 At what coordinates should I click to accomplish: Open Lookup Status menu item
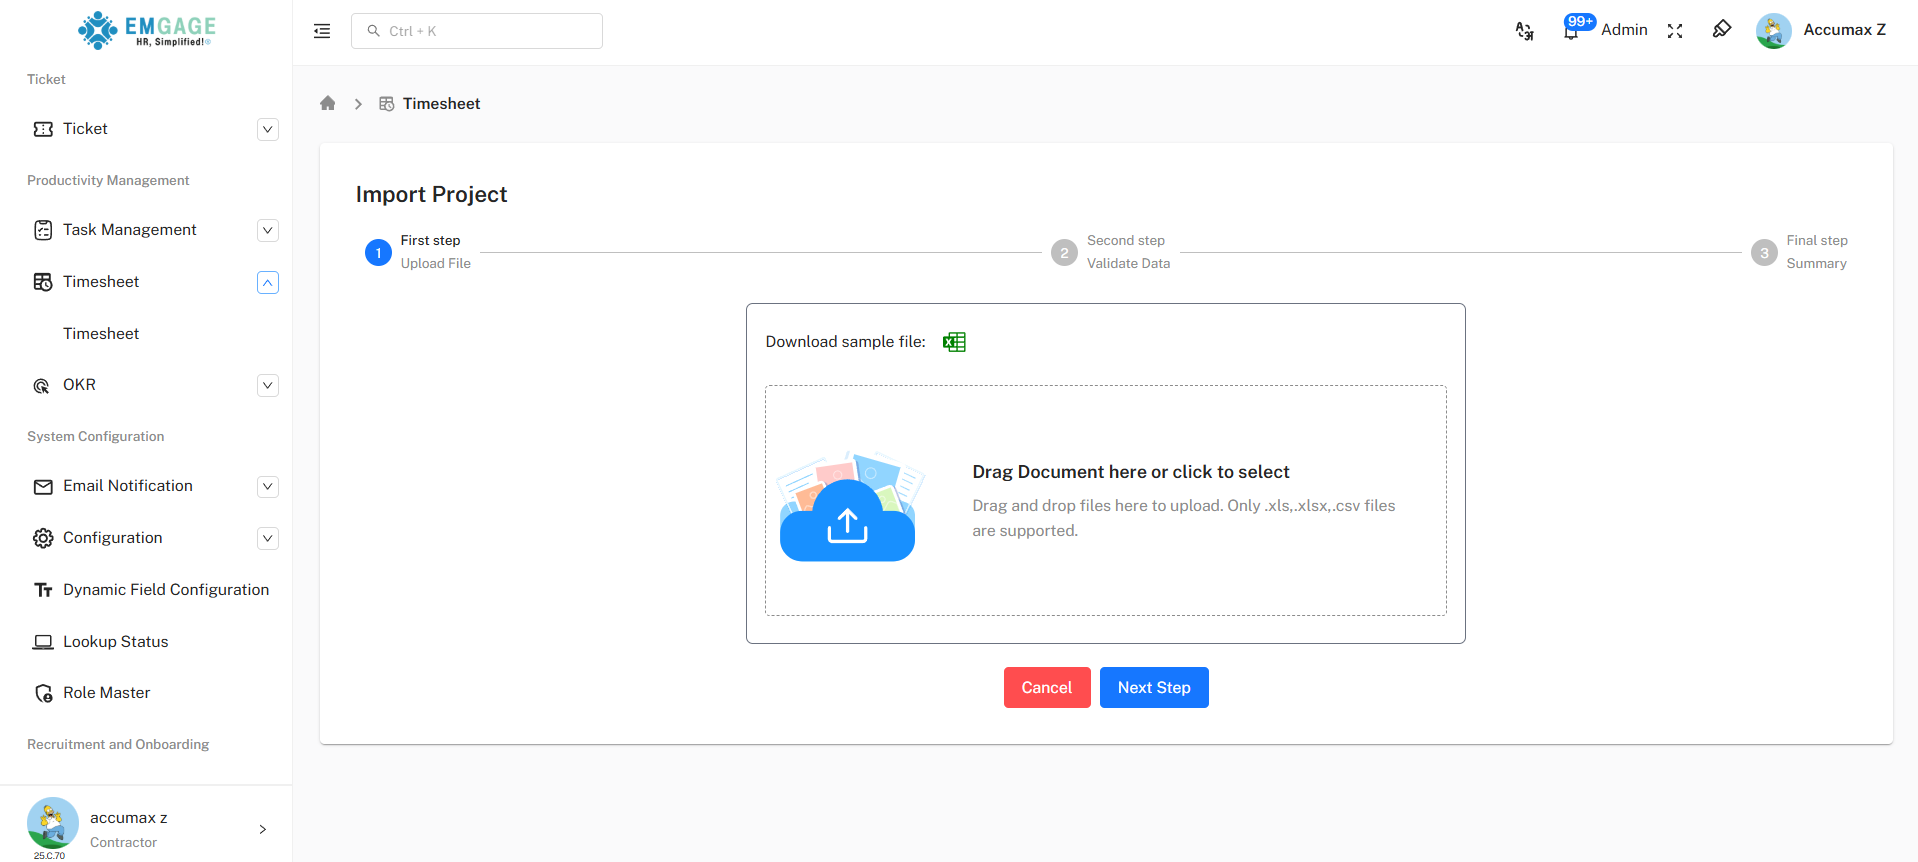pos(116,642)
